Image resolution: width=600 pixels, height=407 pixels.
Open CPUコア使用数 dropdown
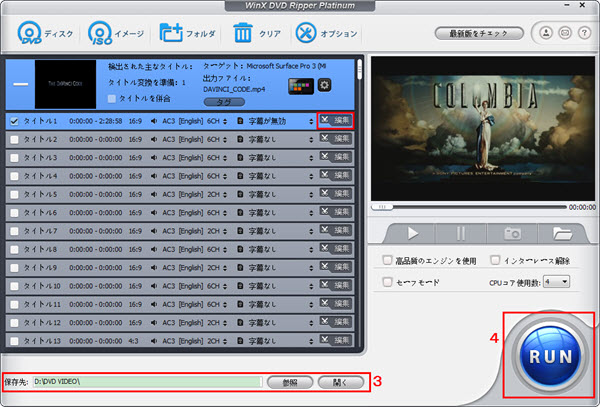557,282
